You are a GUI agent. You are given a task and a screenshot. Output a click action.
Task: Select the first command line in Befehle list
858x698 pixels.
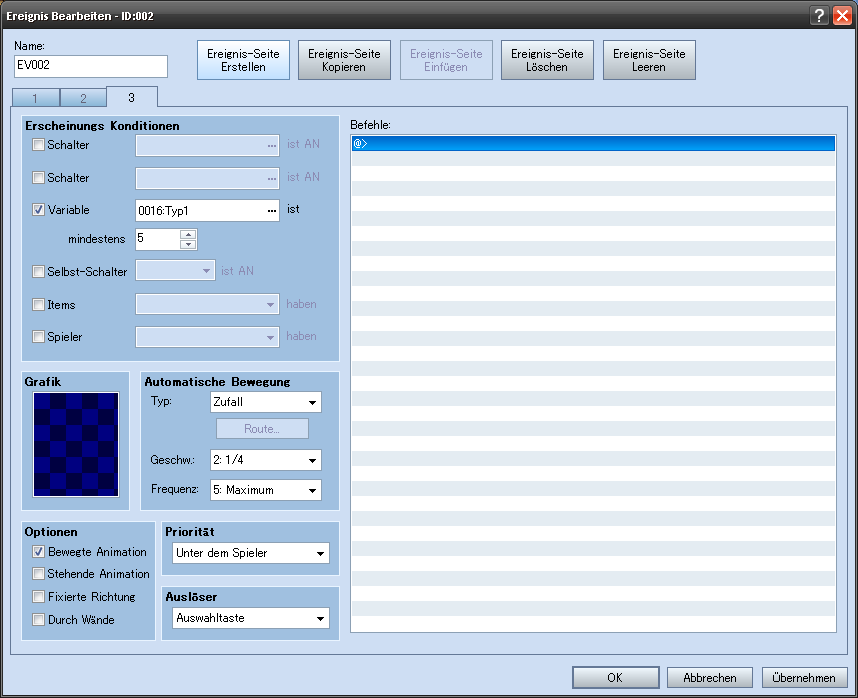(x=593, y=144)
